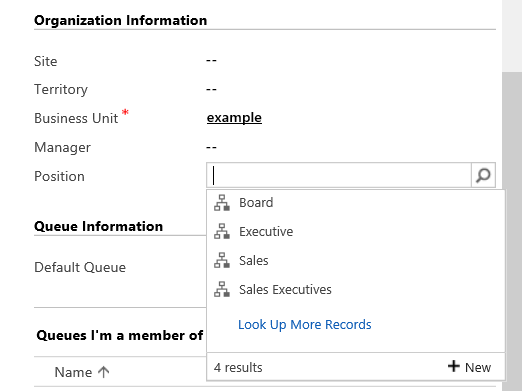Open Look Up More Records link

coord(305,324)
